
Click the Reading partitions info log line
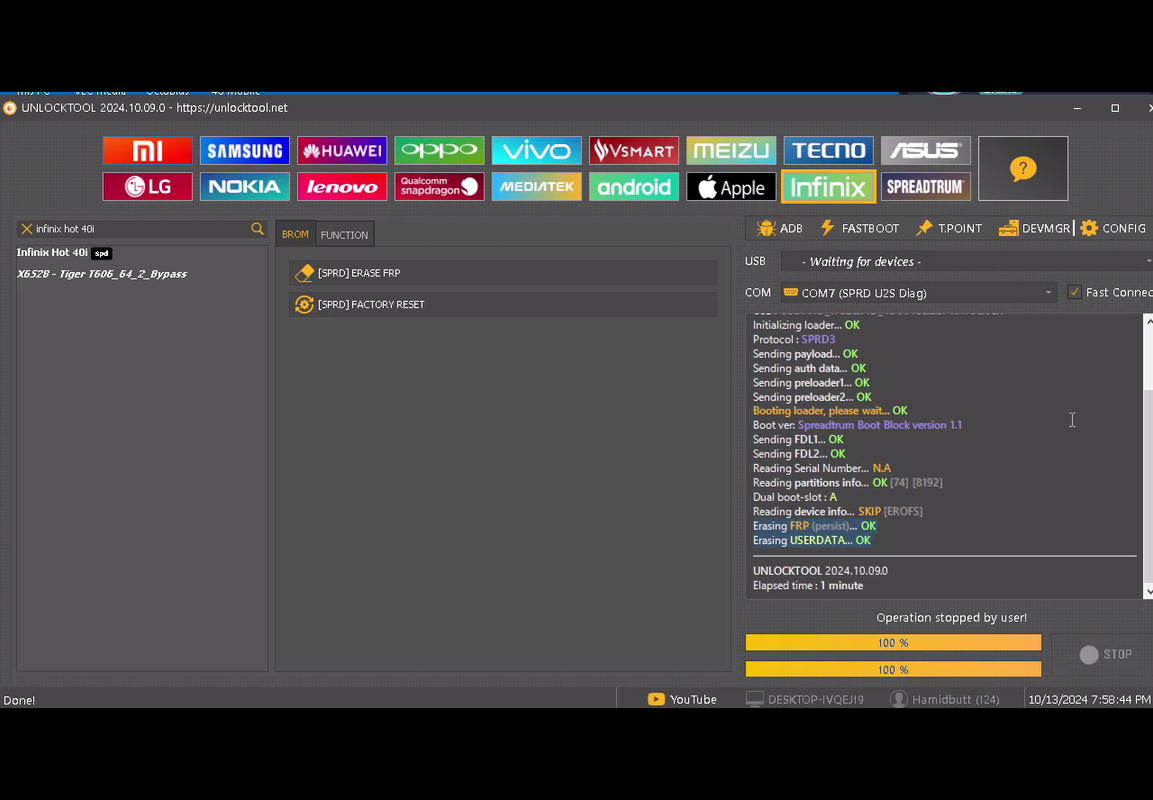click(x=848, y=483)
